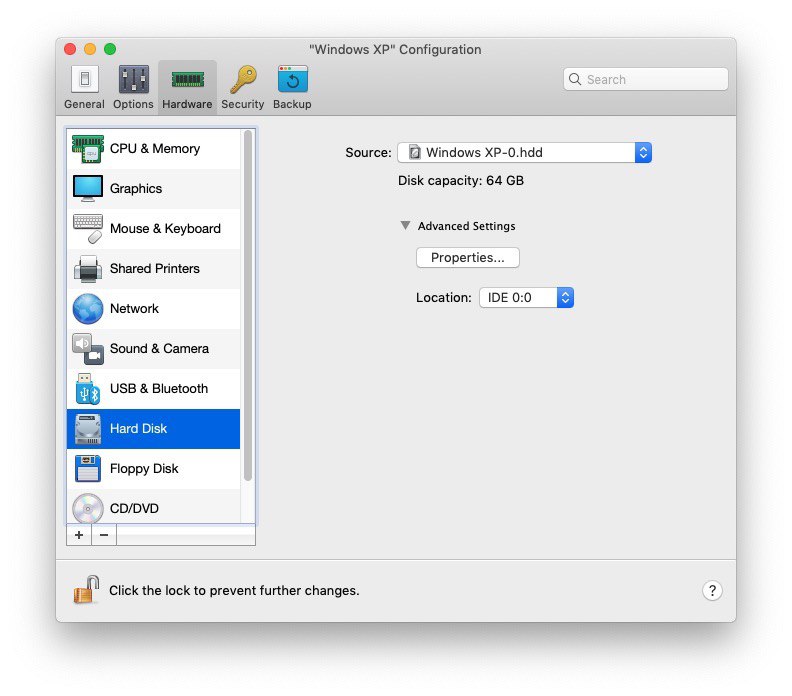Screen dimensions: 792x696
Task: Select the "Sound & Camera" list label
Action: pos(159,349)
